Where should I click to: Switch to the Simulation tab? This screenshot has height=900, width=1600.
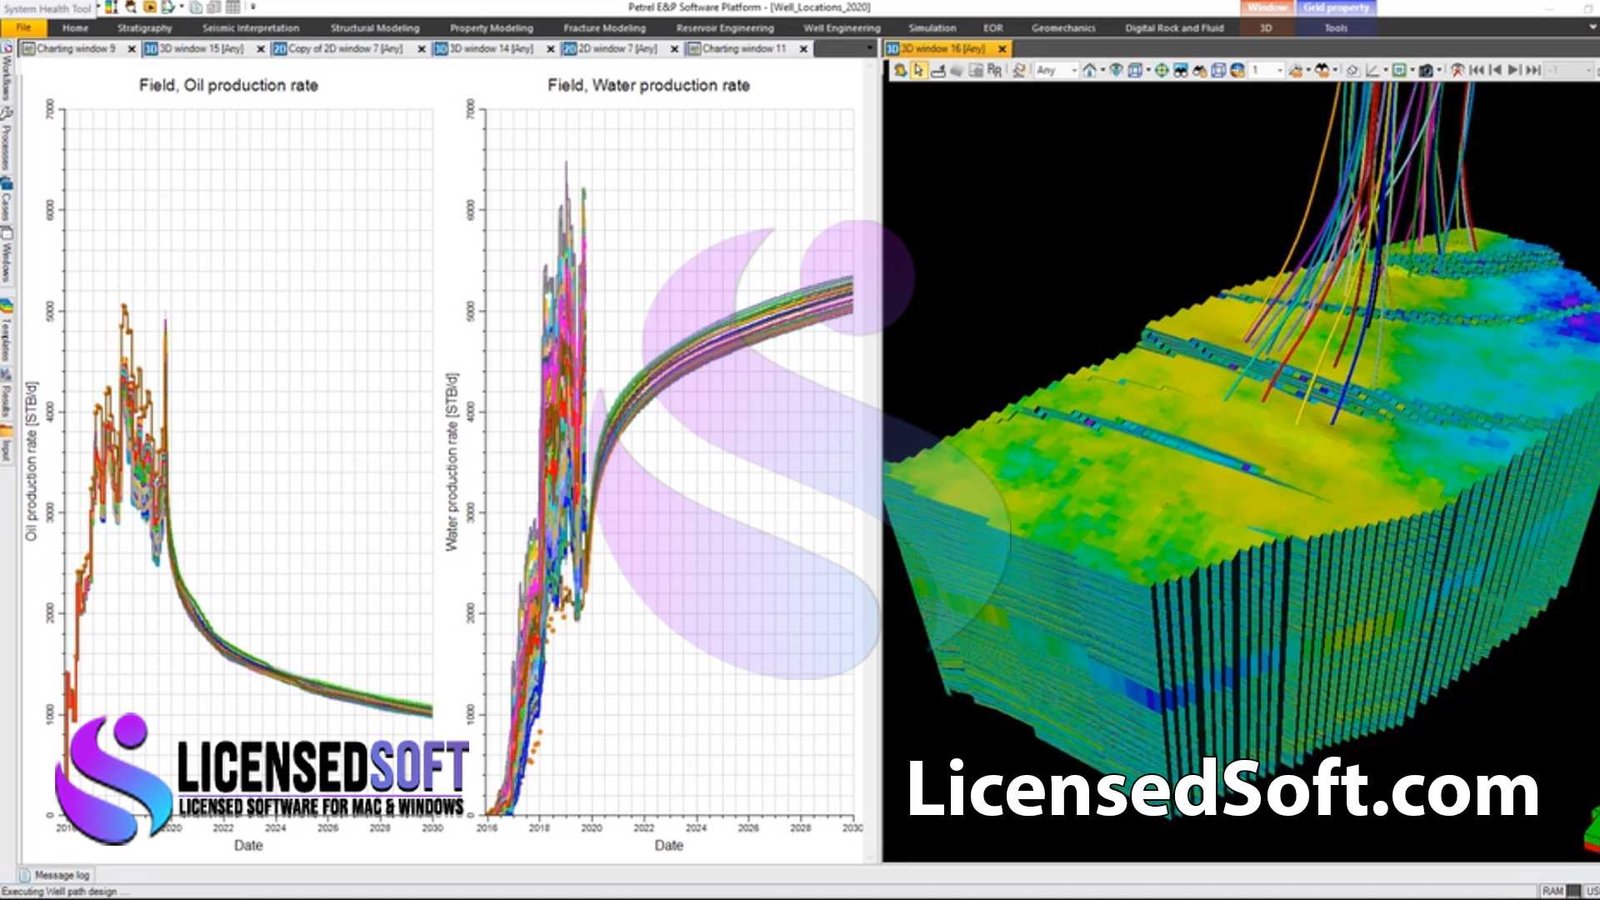932,28
